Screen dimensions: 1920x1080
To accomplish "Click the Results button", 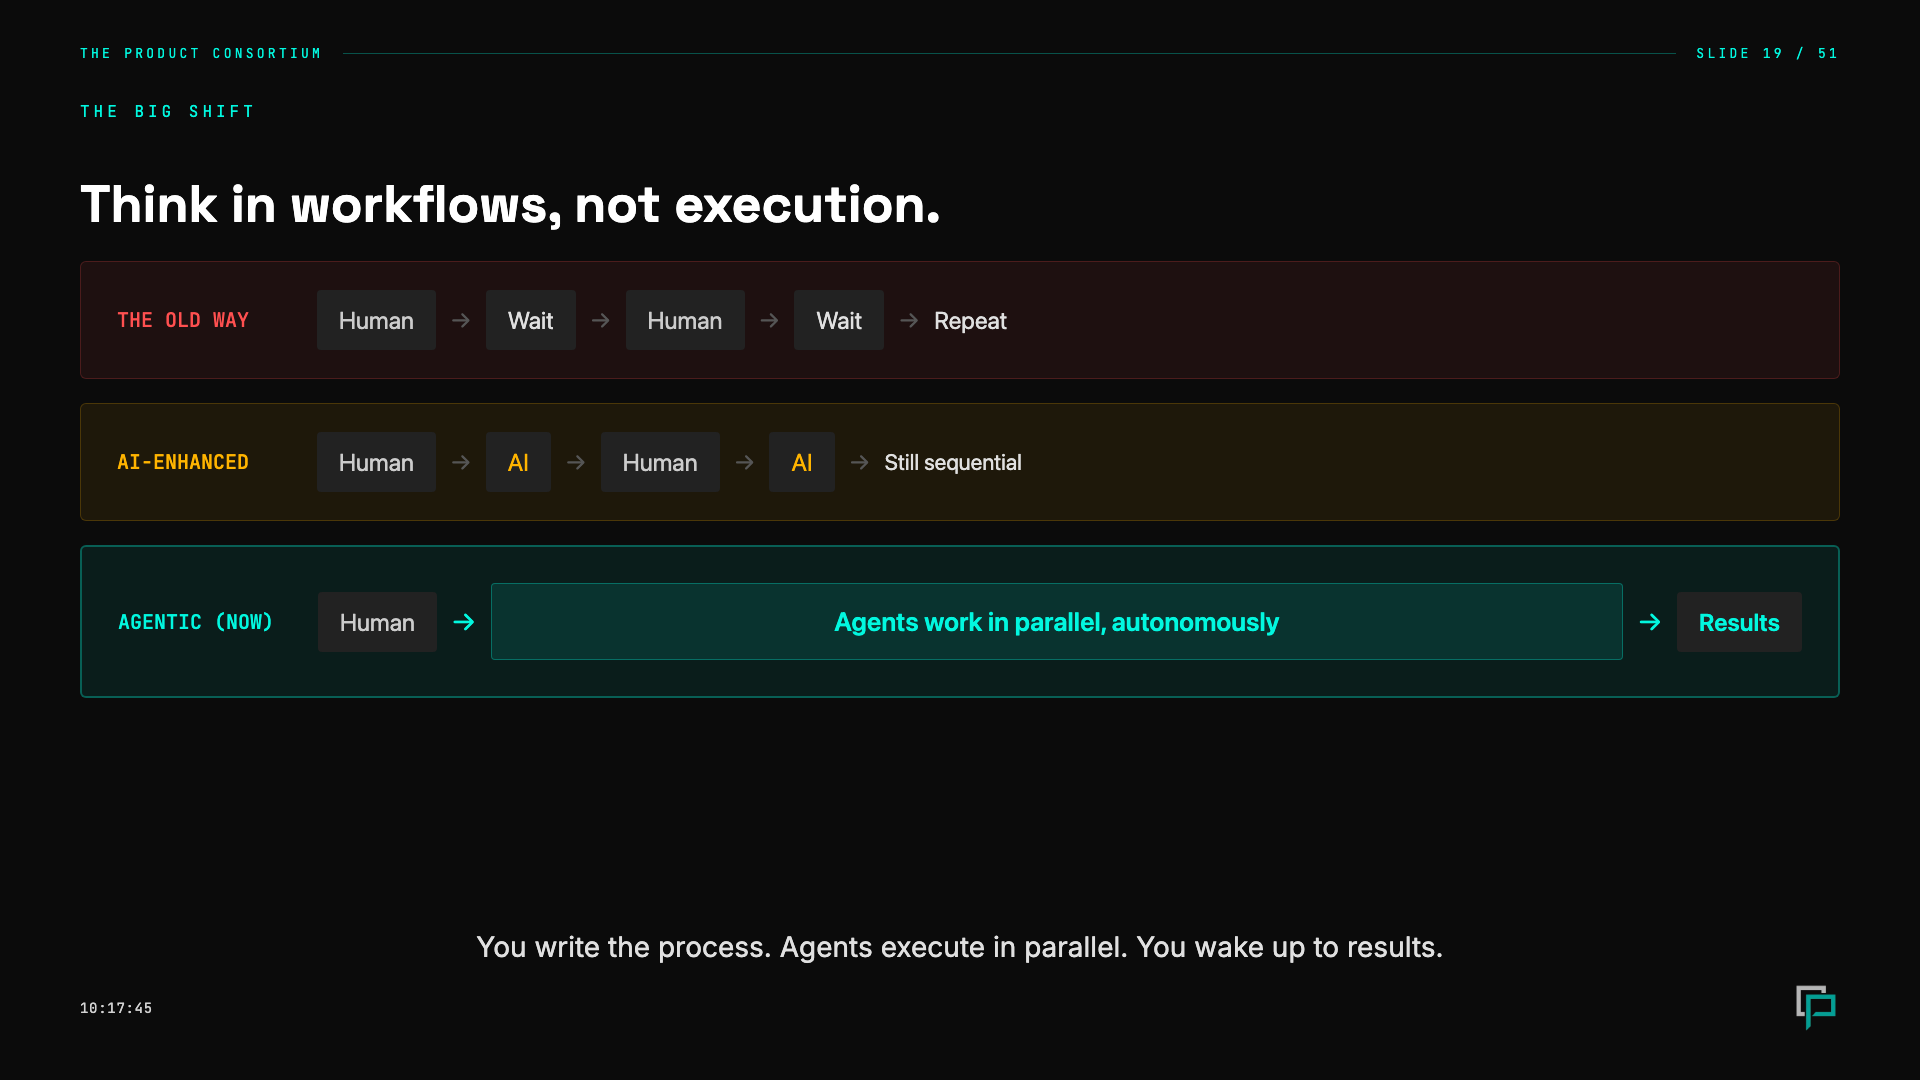I will [x=1739, y=621].
